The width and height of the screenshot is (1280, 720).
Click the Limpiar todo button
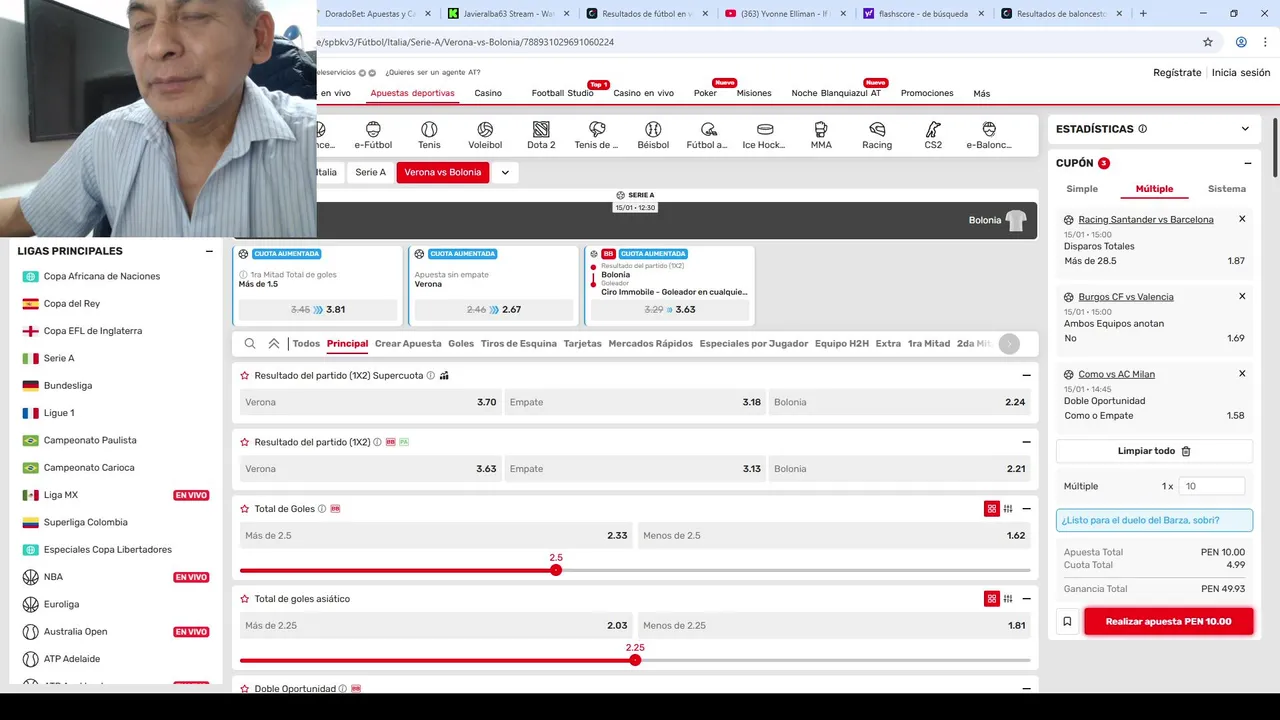(1154, 451)
